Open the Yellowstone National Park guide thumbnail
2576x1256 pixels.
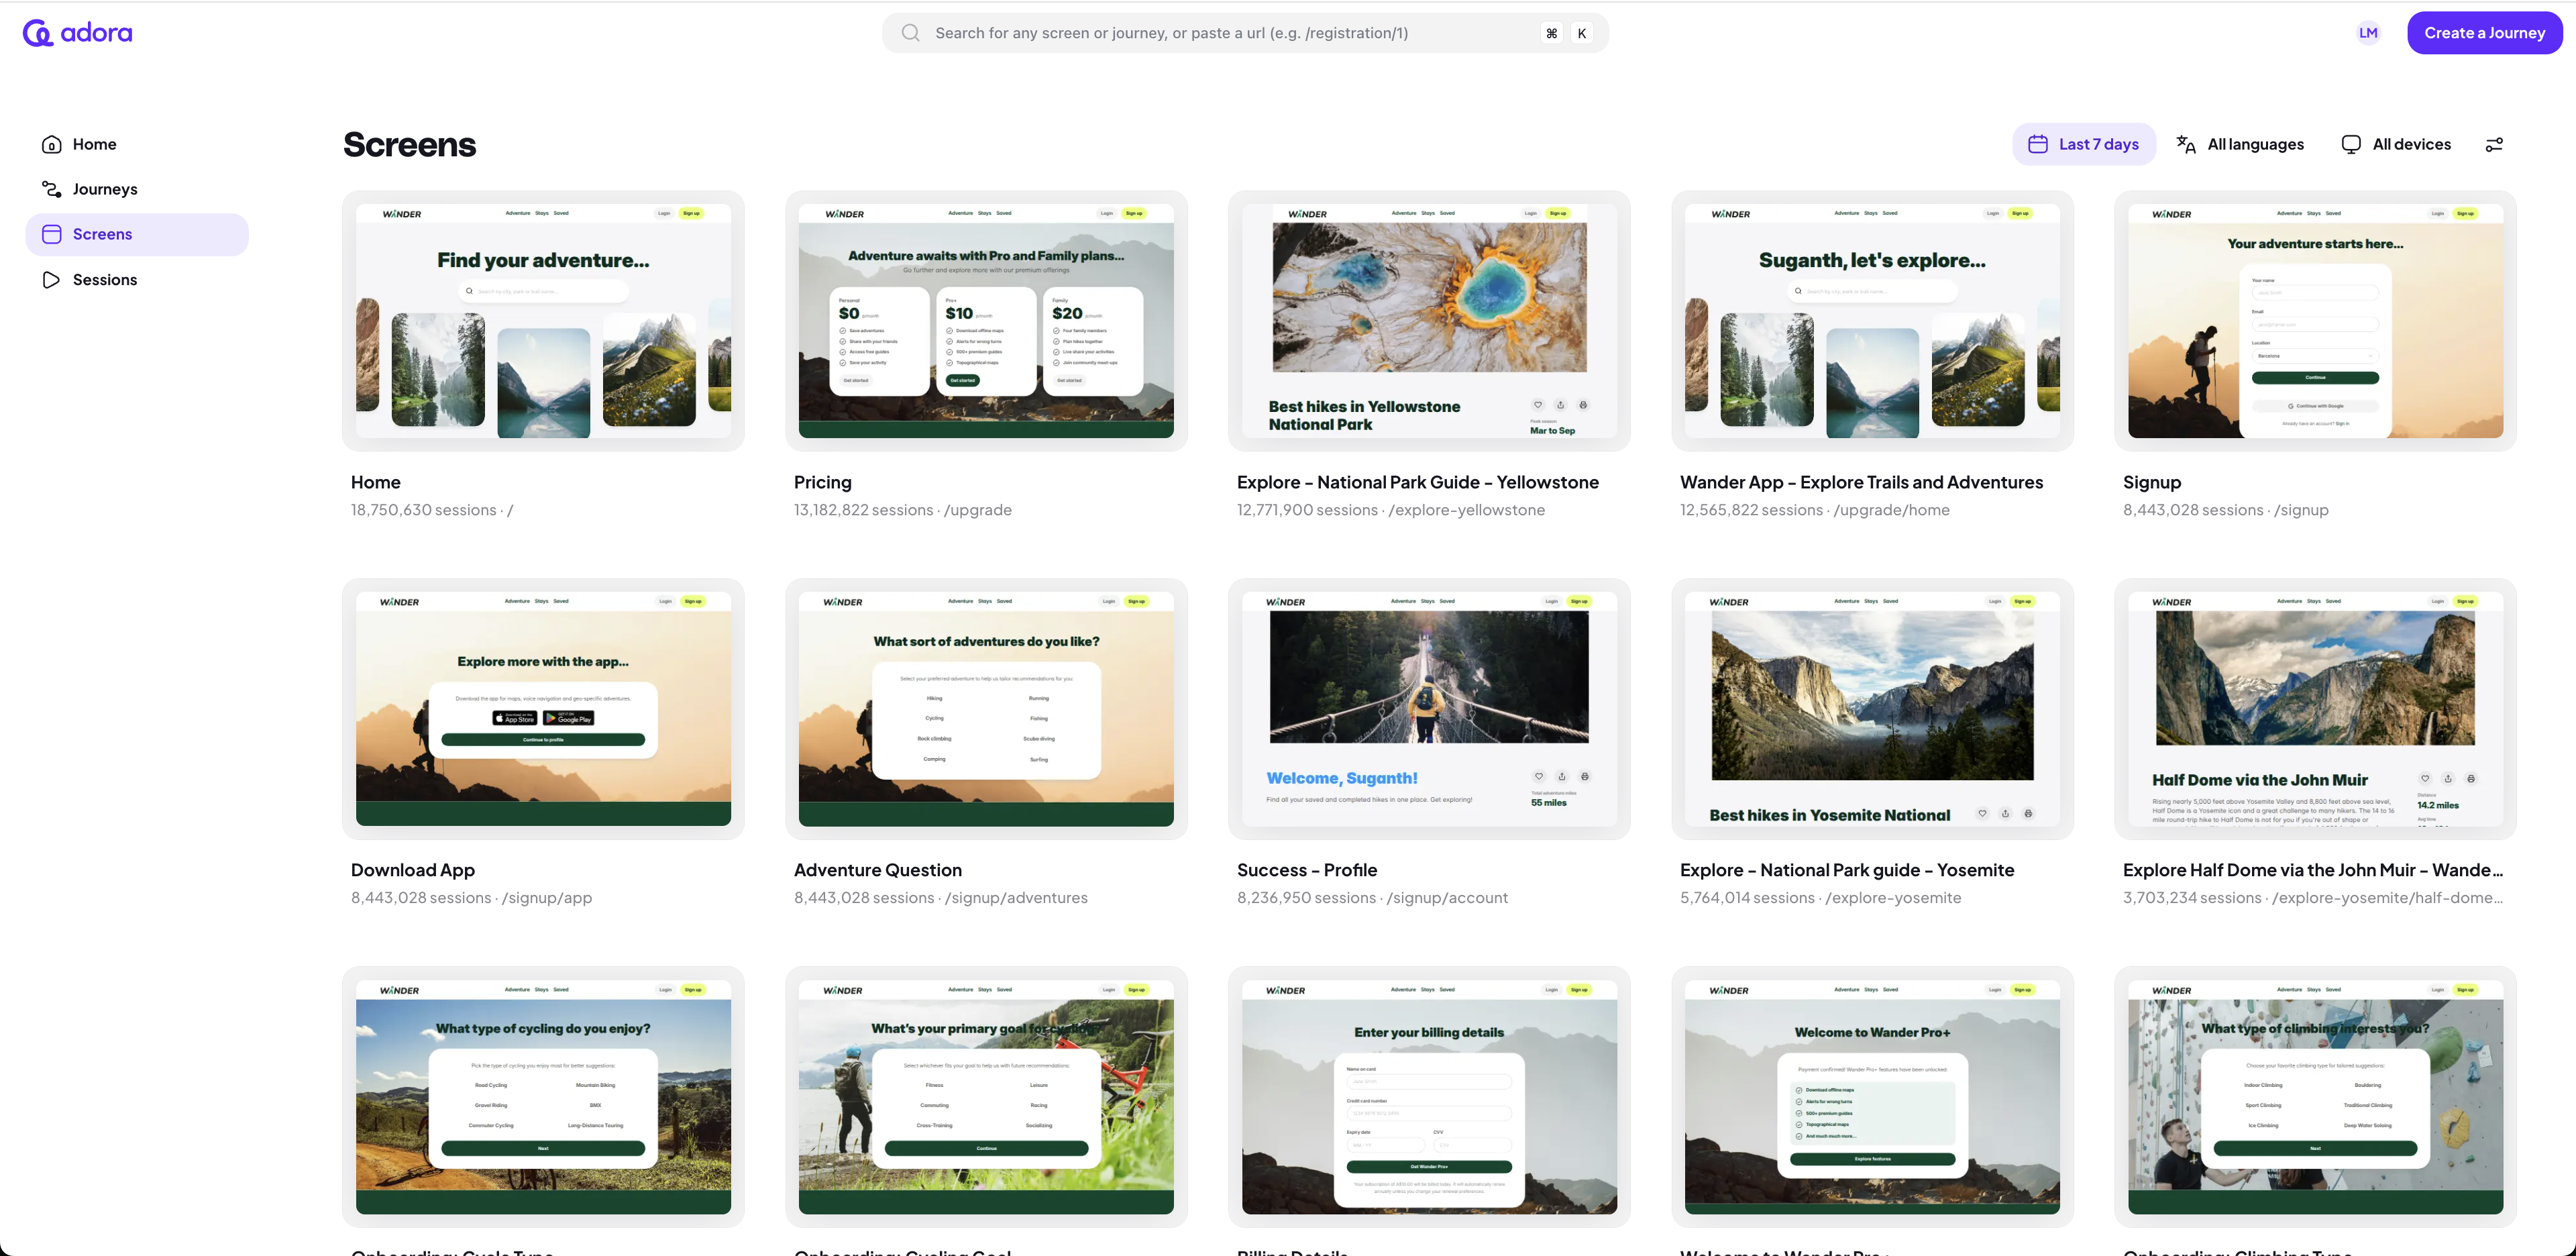tap(1428, 321)
